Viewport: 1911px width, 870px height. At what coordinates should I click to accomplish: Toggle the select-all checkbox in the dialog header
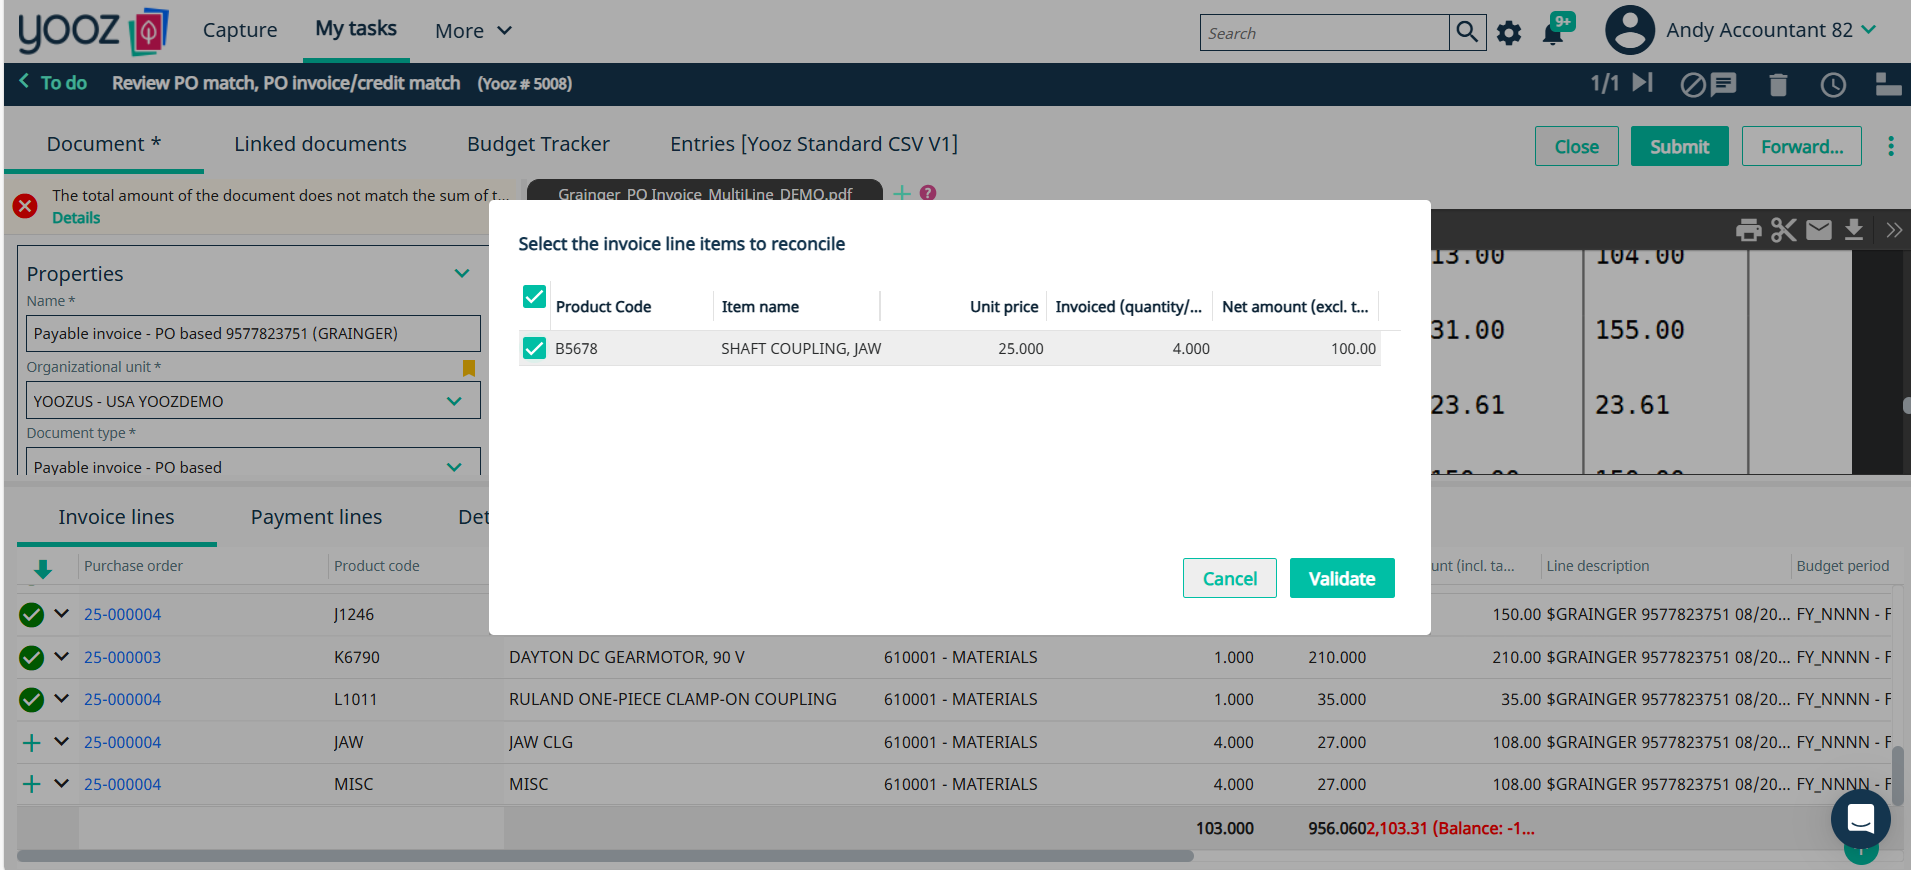coord(534,297)
